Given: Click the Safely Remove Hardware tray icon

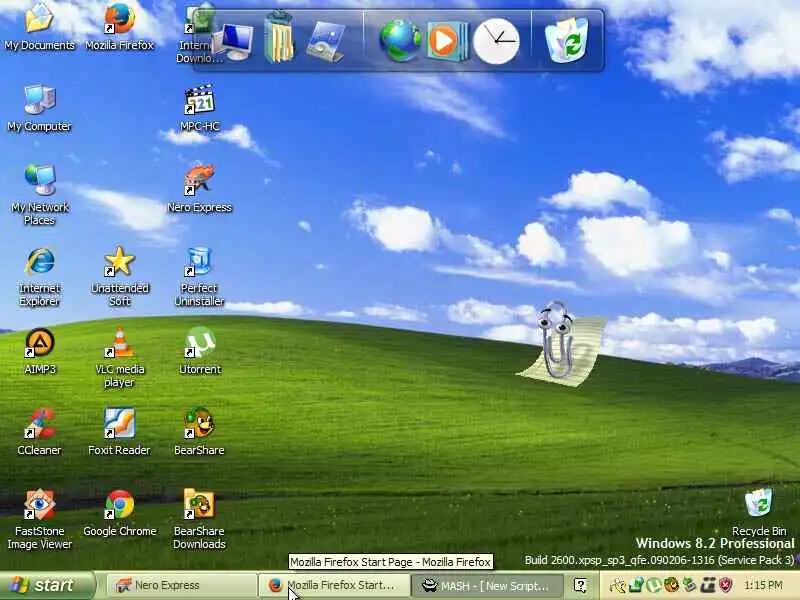Looking at the screenshot, I should (690, 585).
